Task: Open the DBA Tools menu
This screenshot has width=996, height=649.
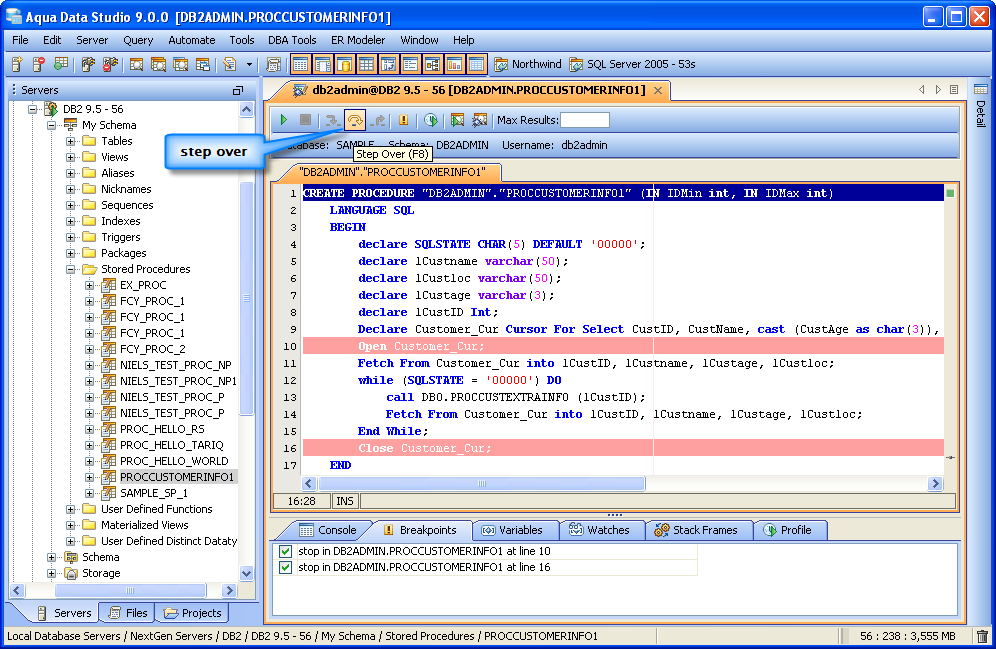Action: (x=292, y=40)
